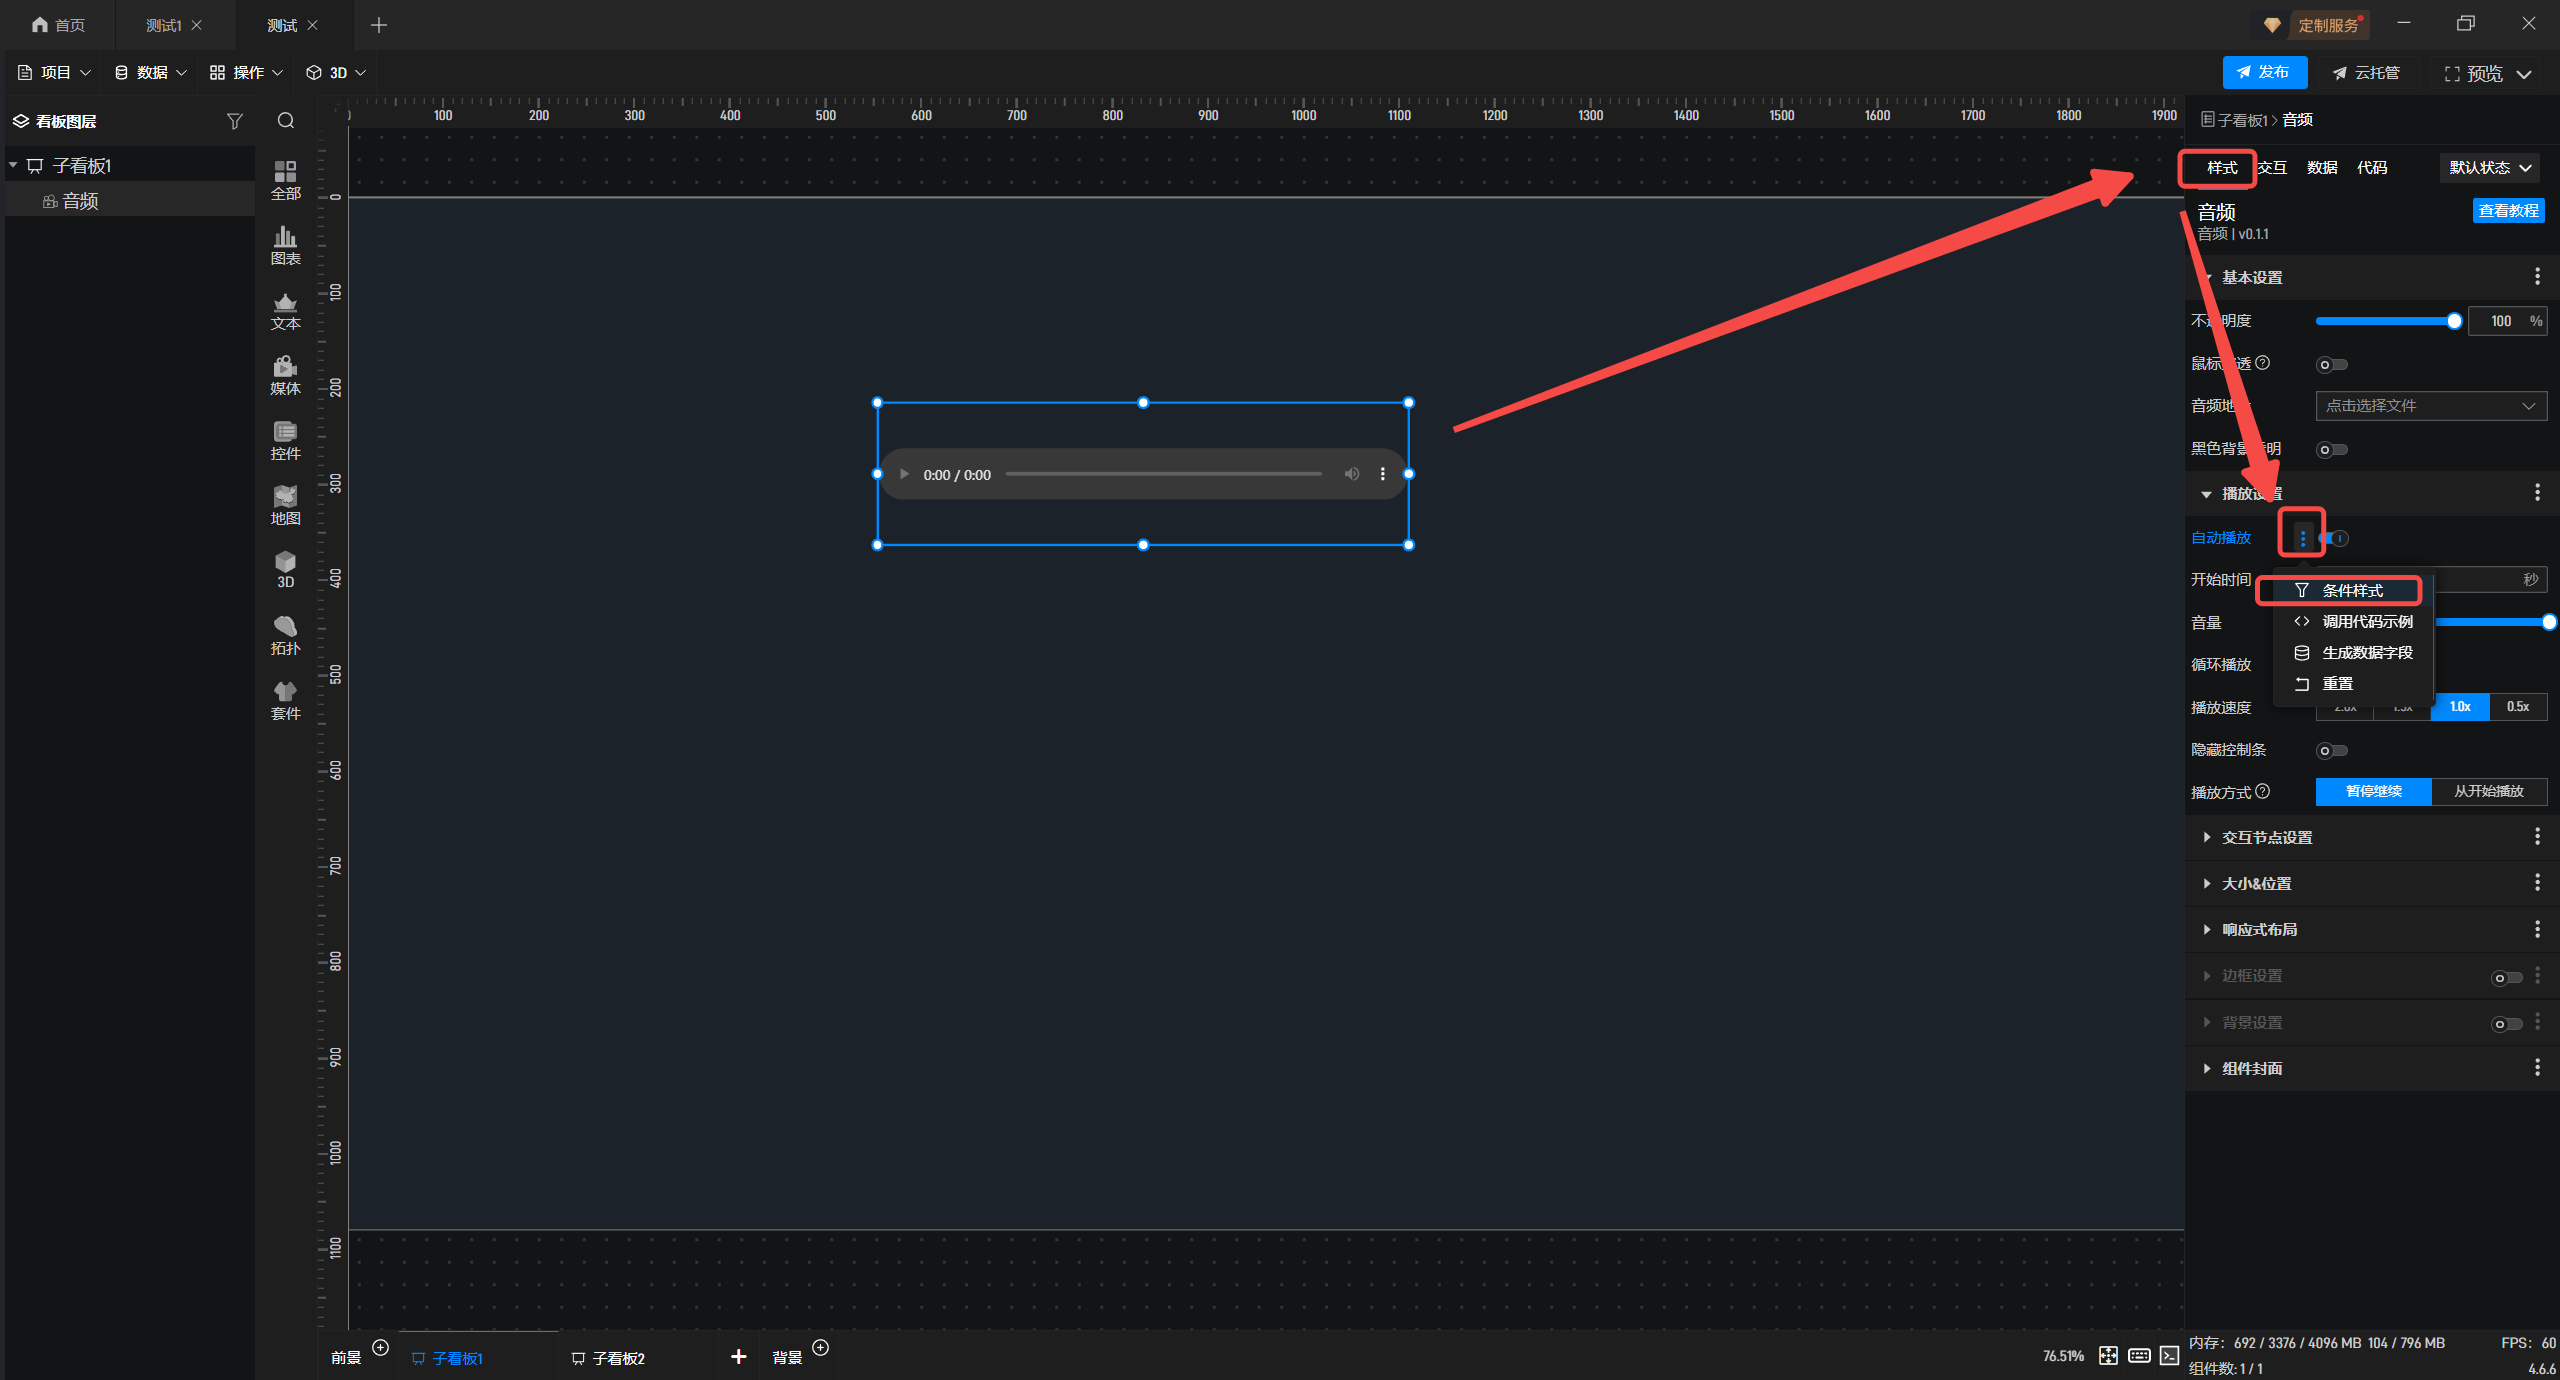Choose 条件样式 from the context menu
This screenshot has height=1380, width=2560.
click(2350, 590)
